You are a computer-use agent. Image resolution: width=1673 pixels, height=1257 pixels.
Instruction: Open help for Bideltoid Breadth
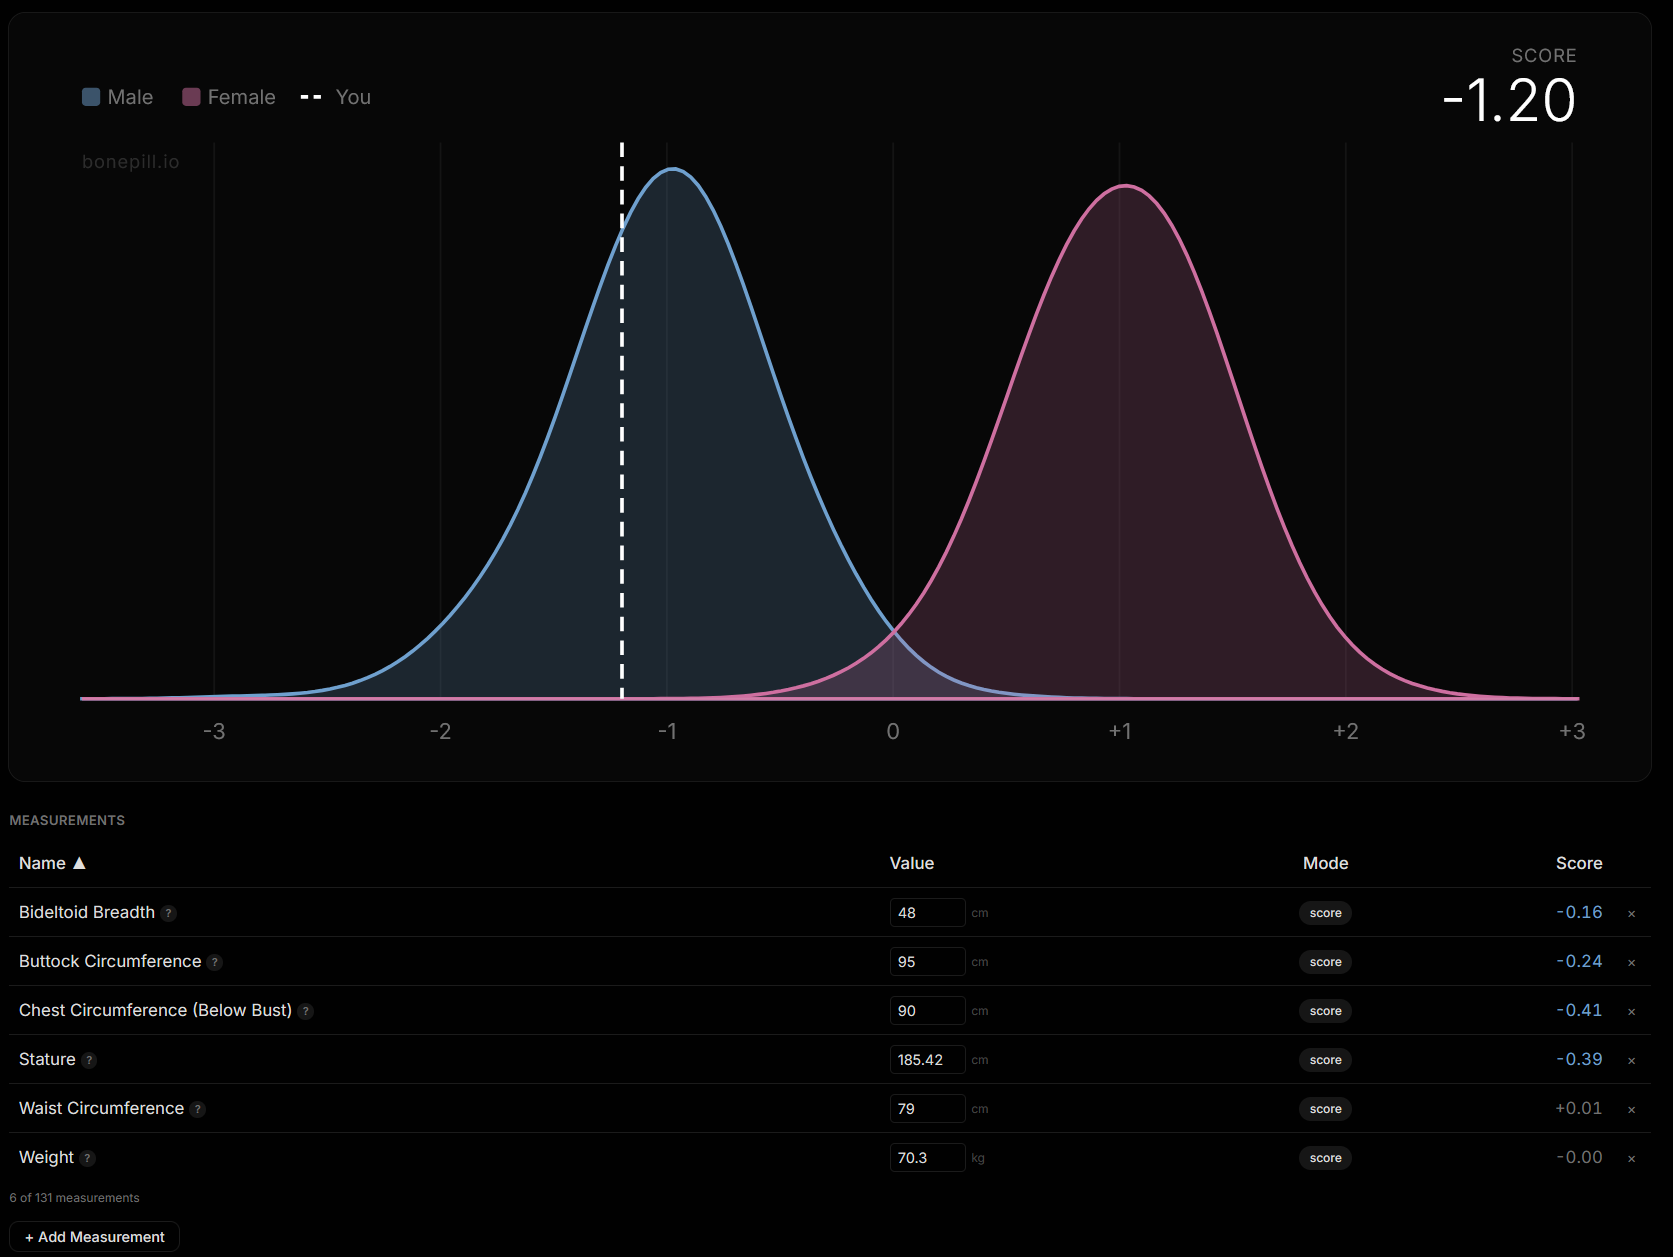click(x=169, y=913)
